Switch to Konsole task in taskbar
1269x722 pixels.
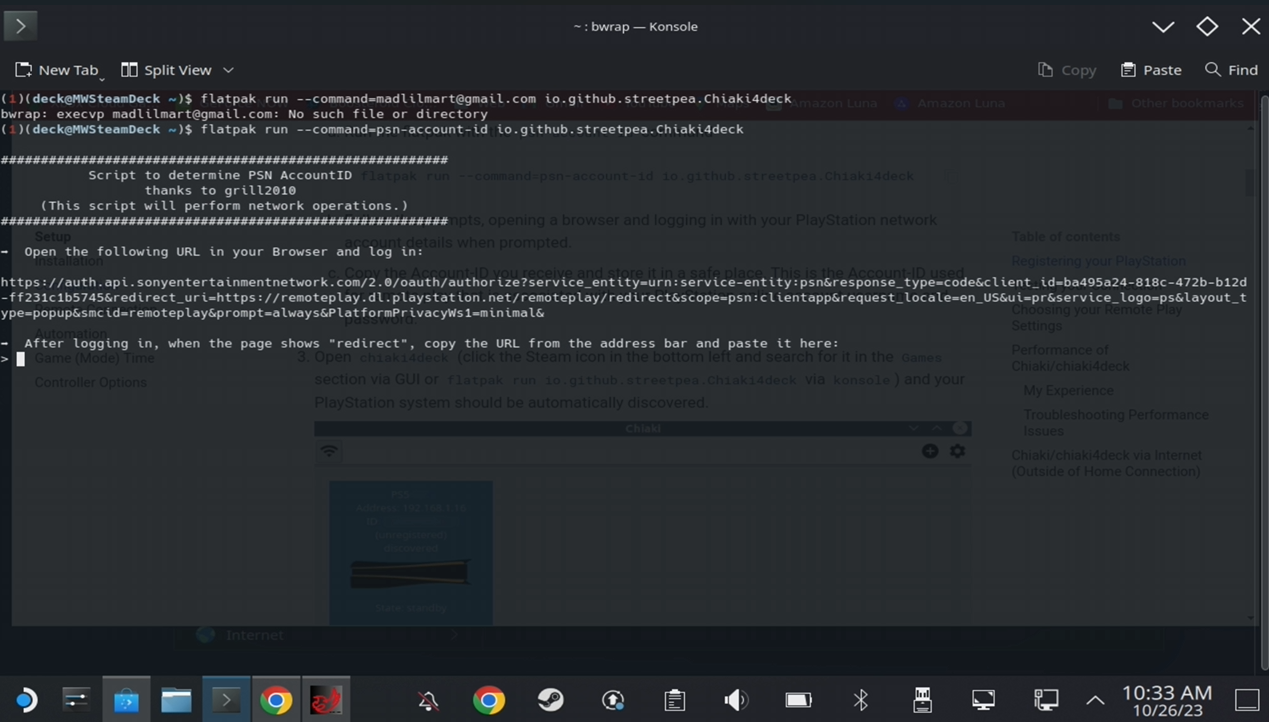226,700
